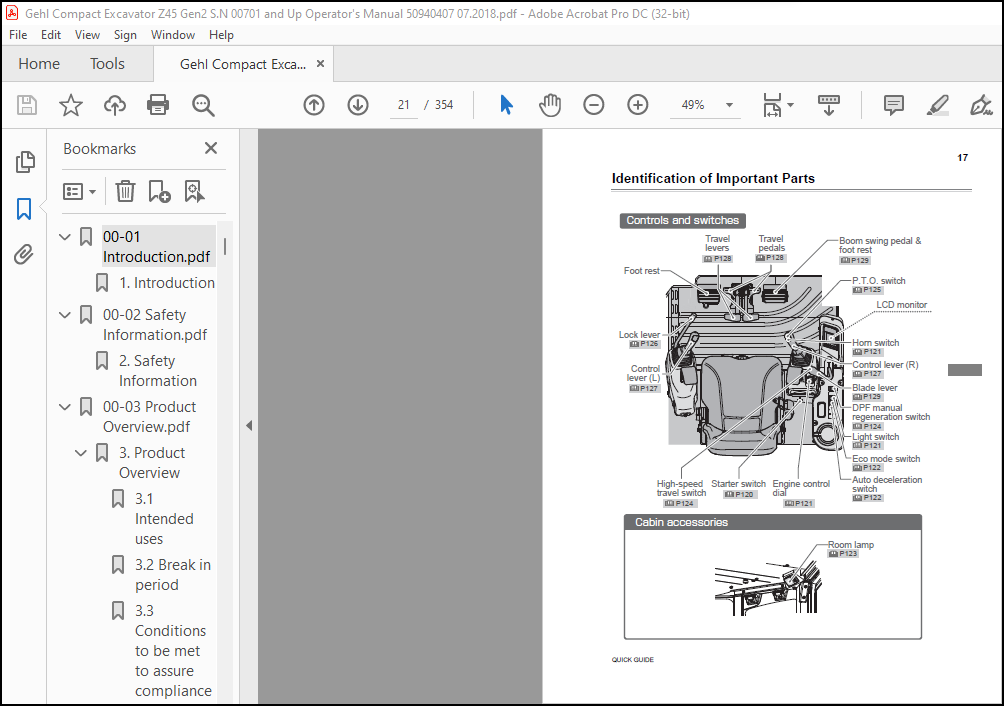Viewport: 1004px width, 706px height.
Task: Collapse the 00-03 Product Overview.pdf bookmark
Action: [x=65, y=406]
